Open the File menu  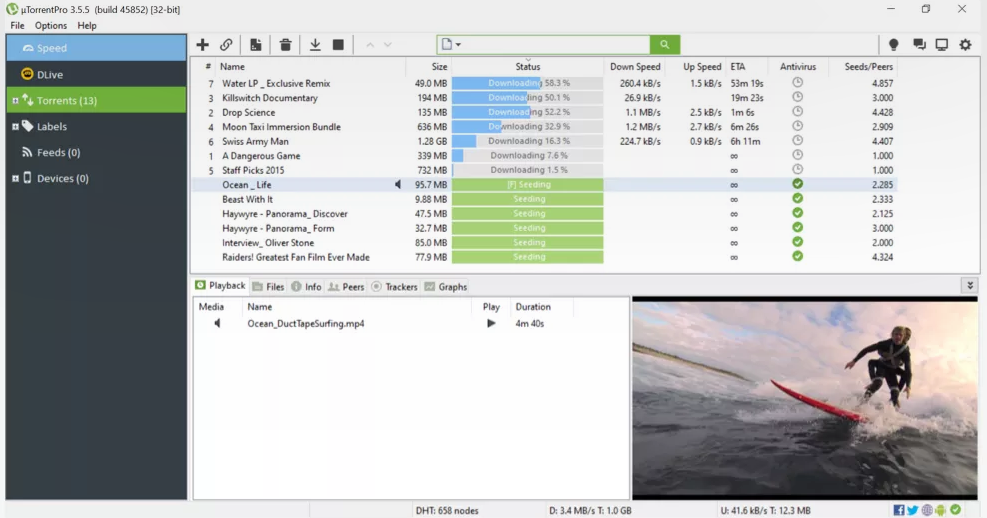18,26
